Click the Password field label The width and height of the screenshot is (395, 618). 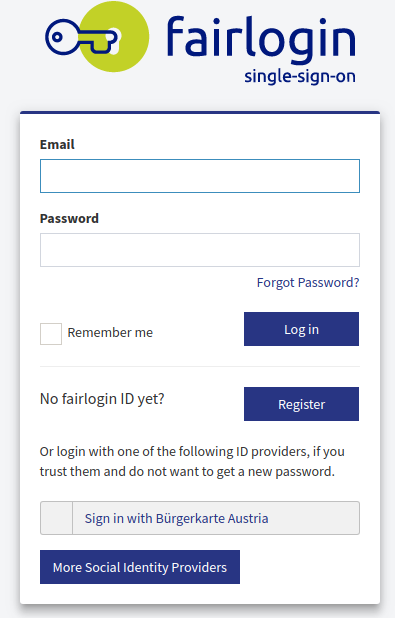tap(69, 218)
